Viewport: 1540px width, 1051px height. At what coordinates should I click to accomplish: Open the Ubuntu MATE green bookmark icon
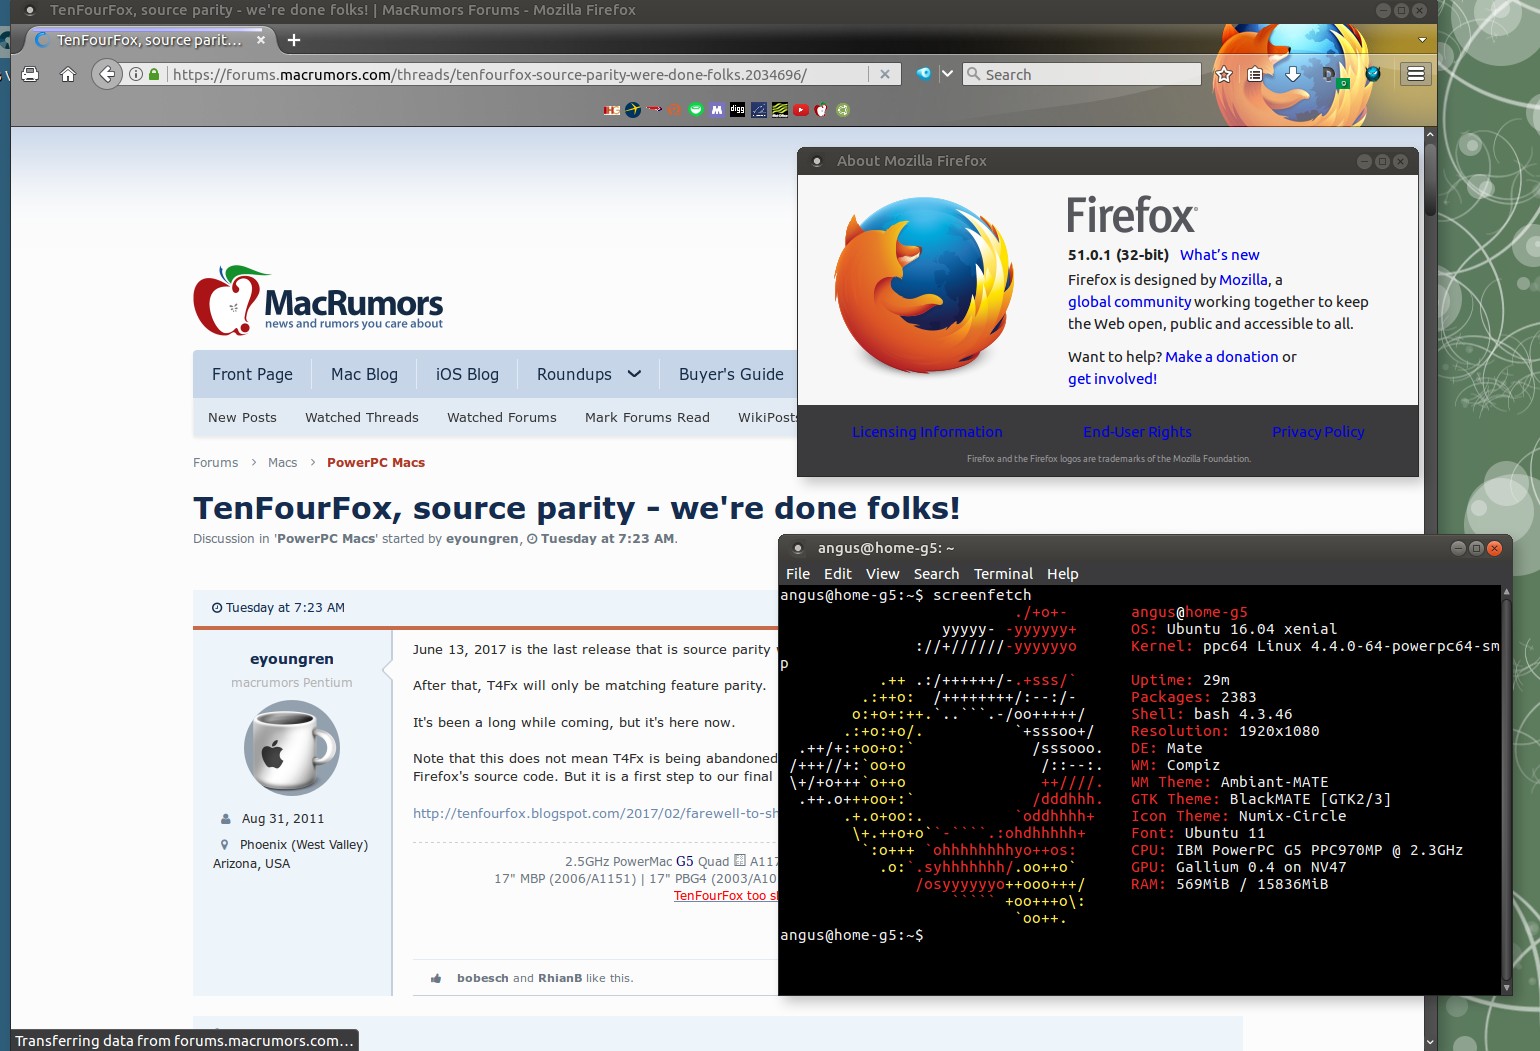click(843, 110)
